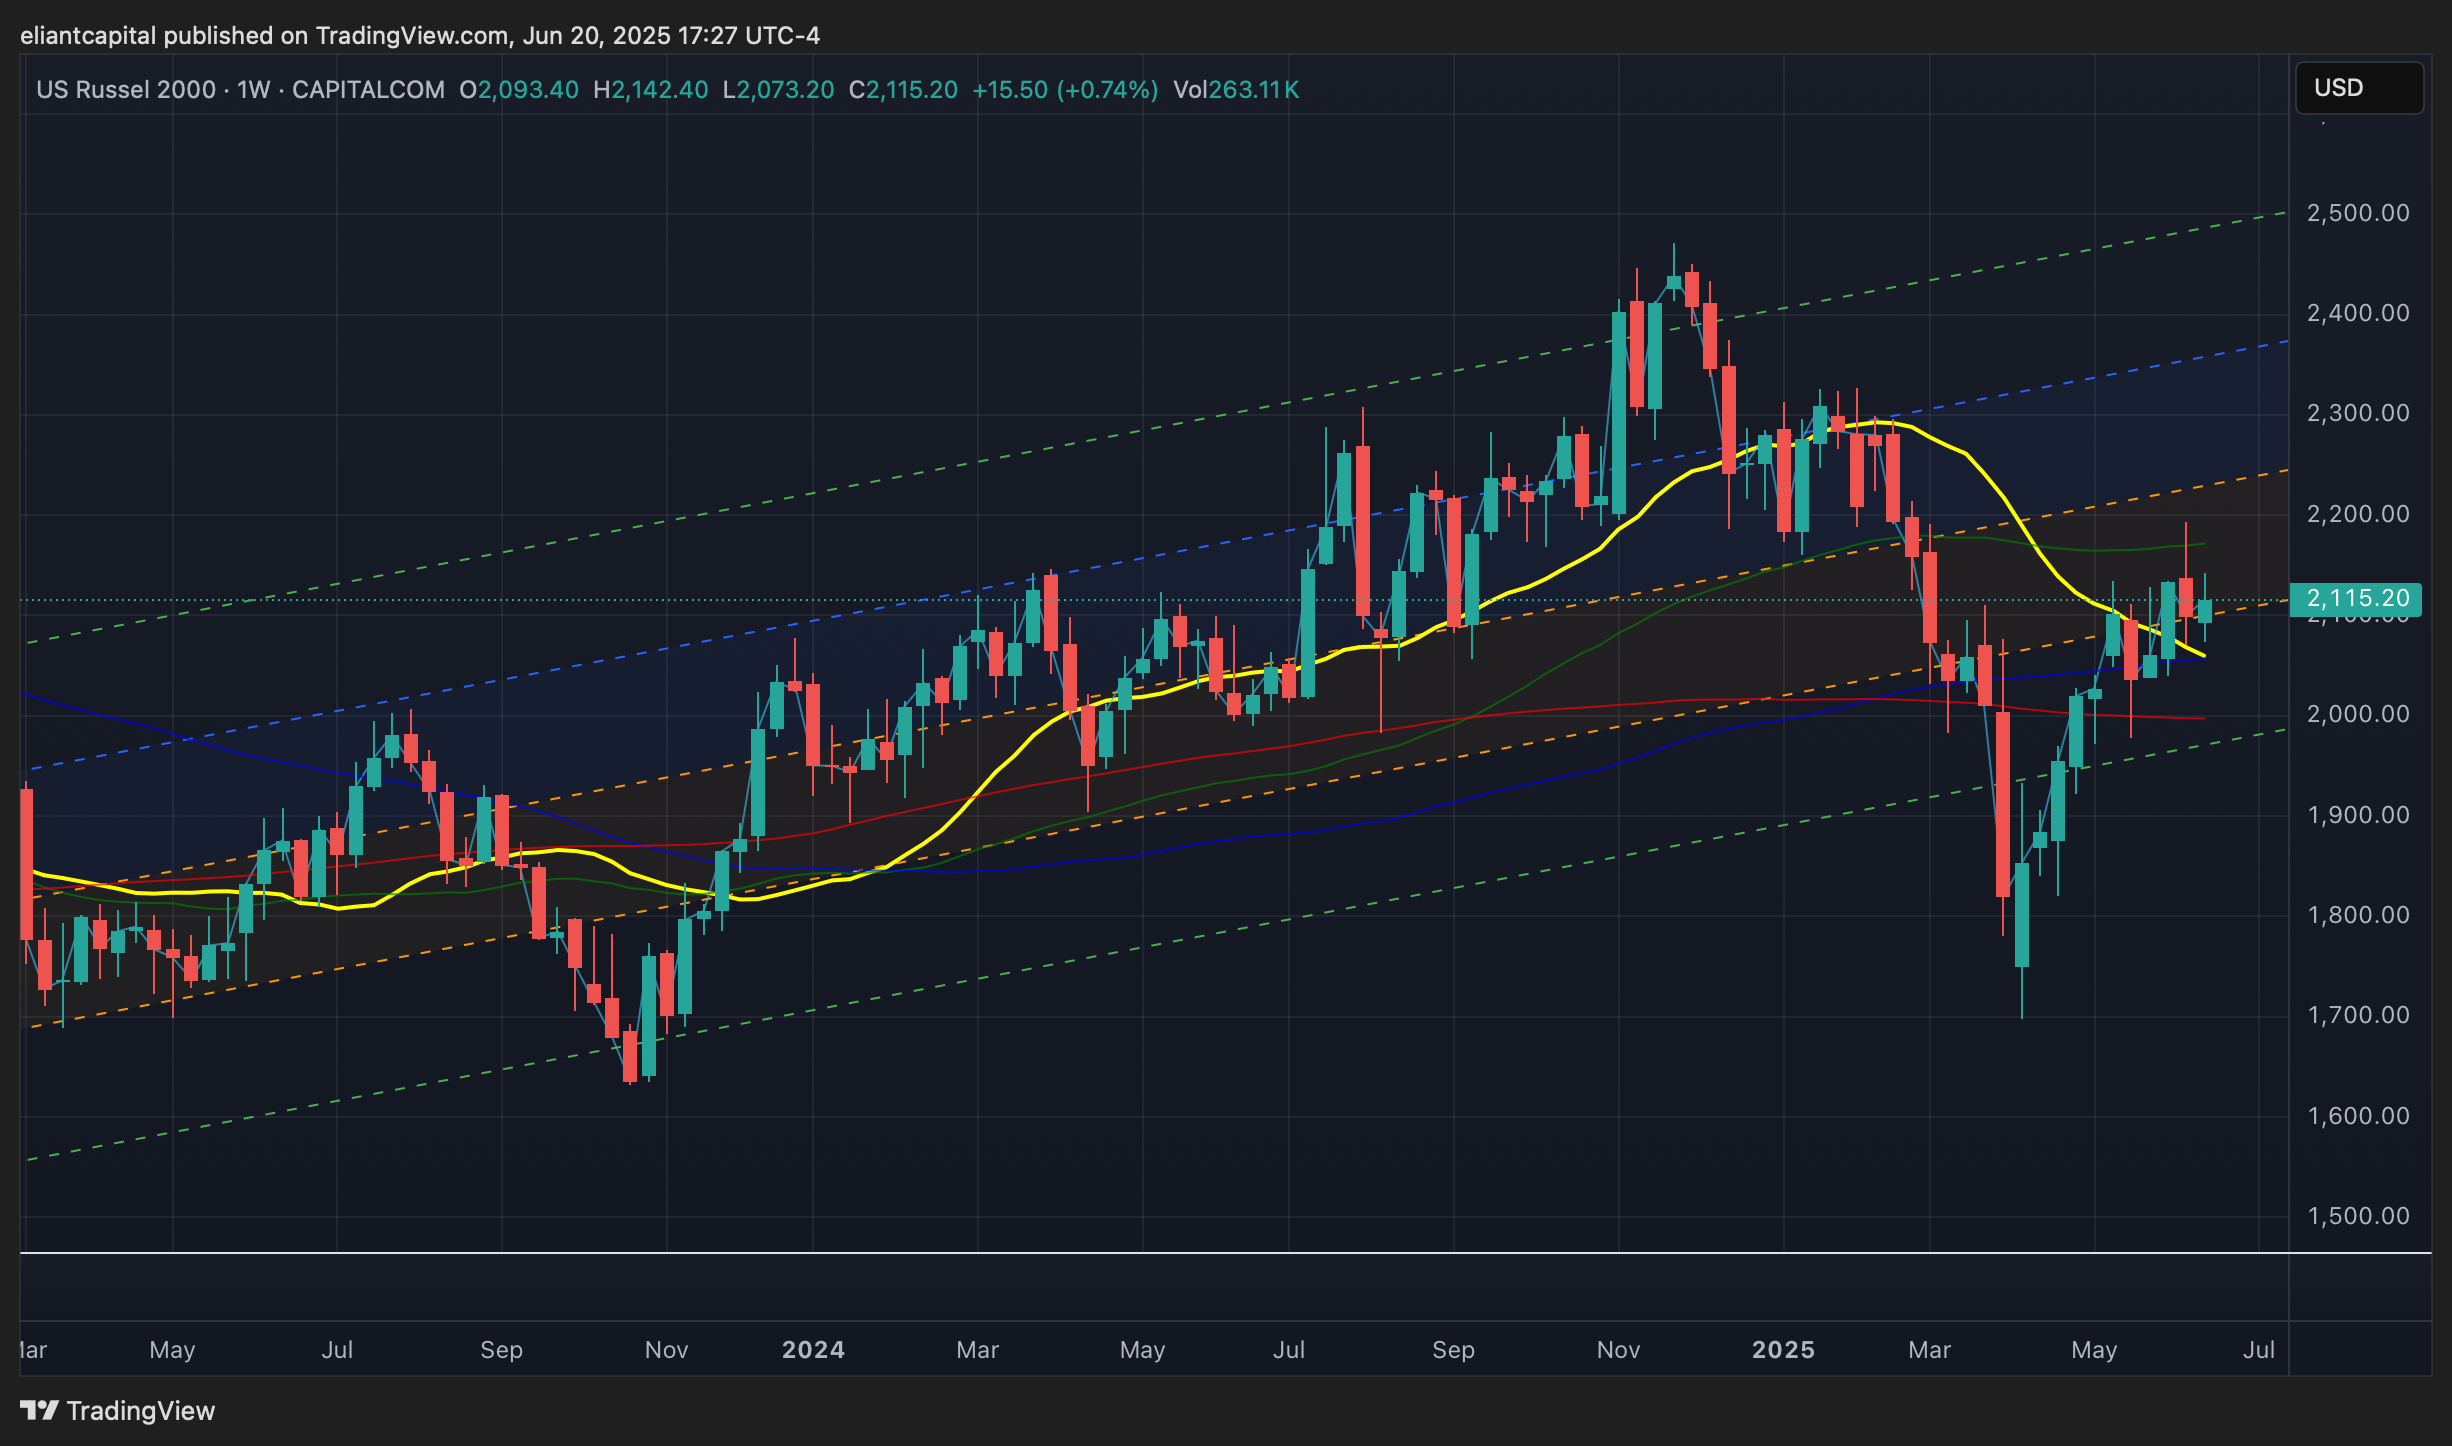Image resolution: width=2452 pixels, height=1446 pixels.
Task: Select the 1W interval label
Action: pyautogui.click(x=253, y=90)
